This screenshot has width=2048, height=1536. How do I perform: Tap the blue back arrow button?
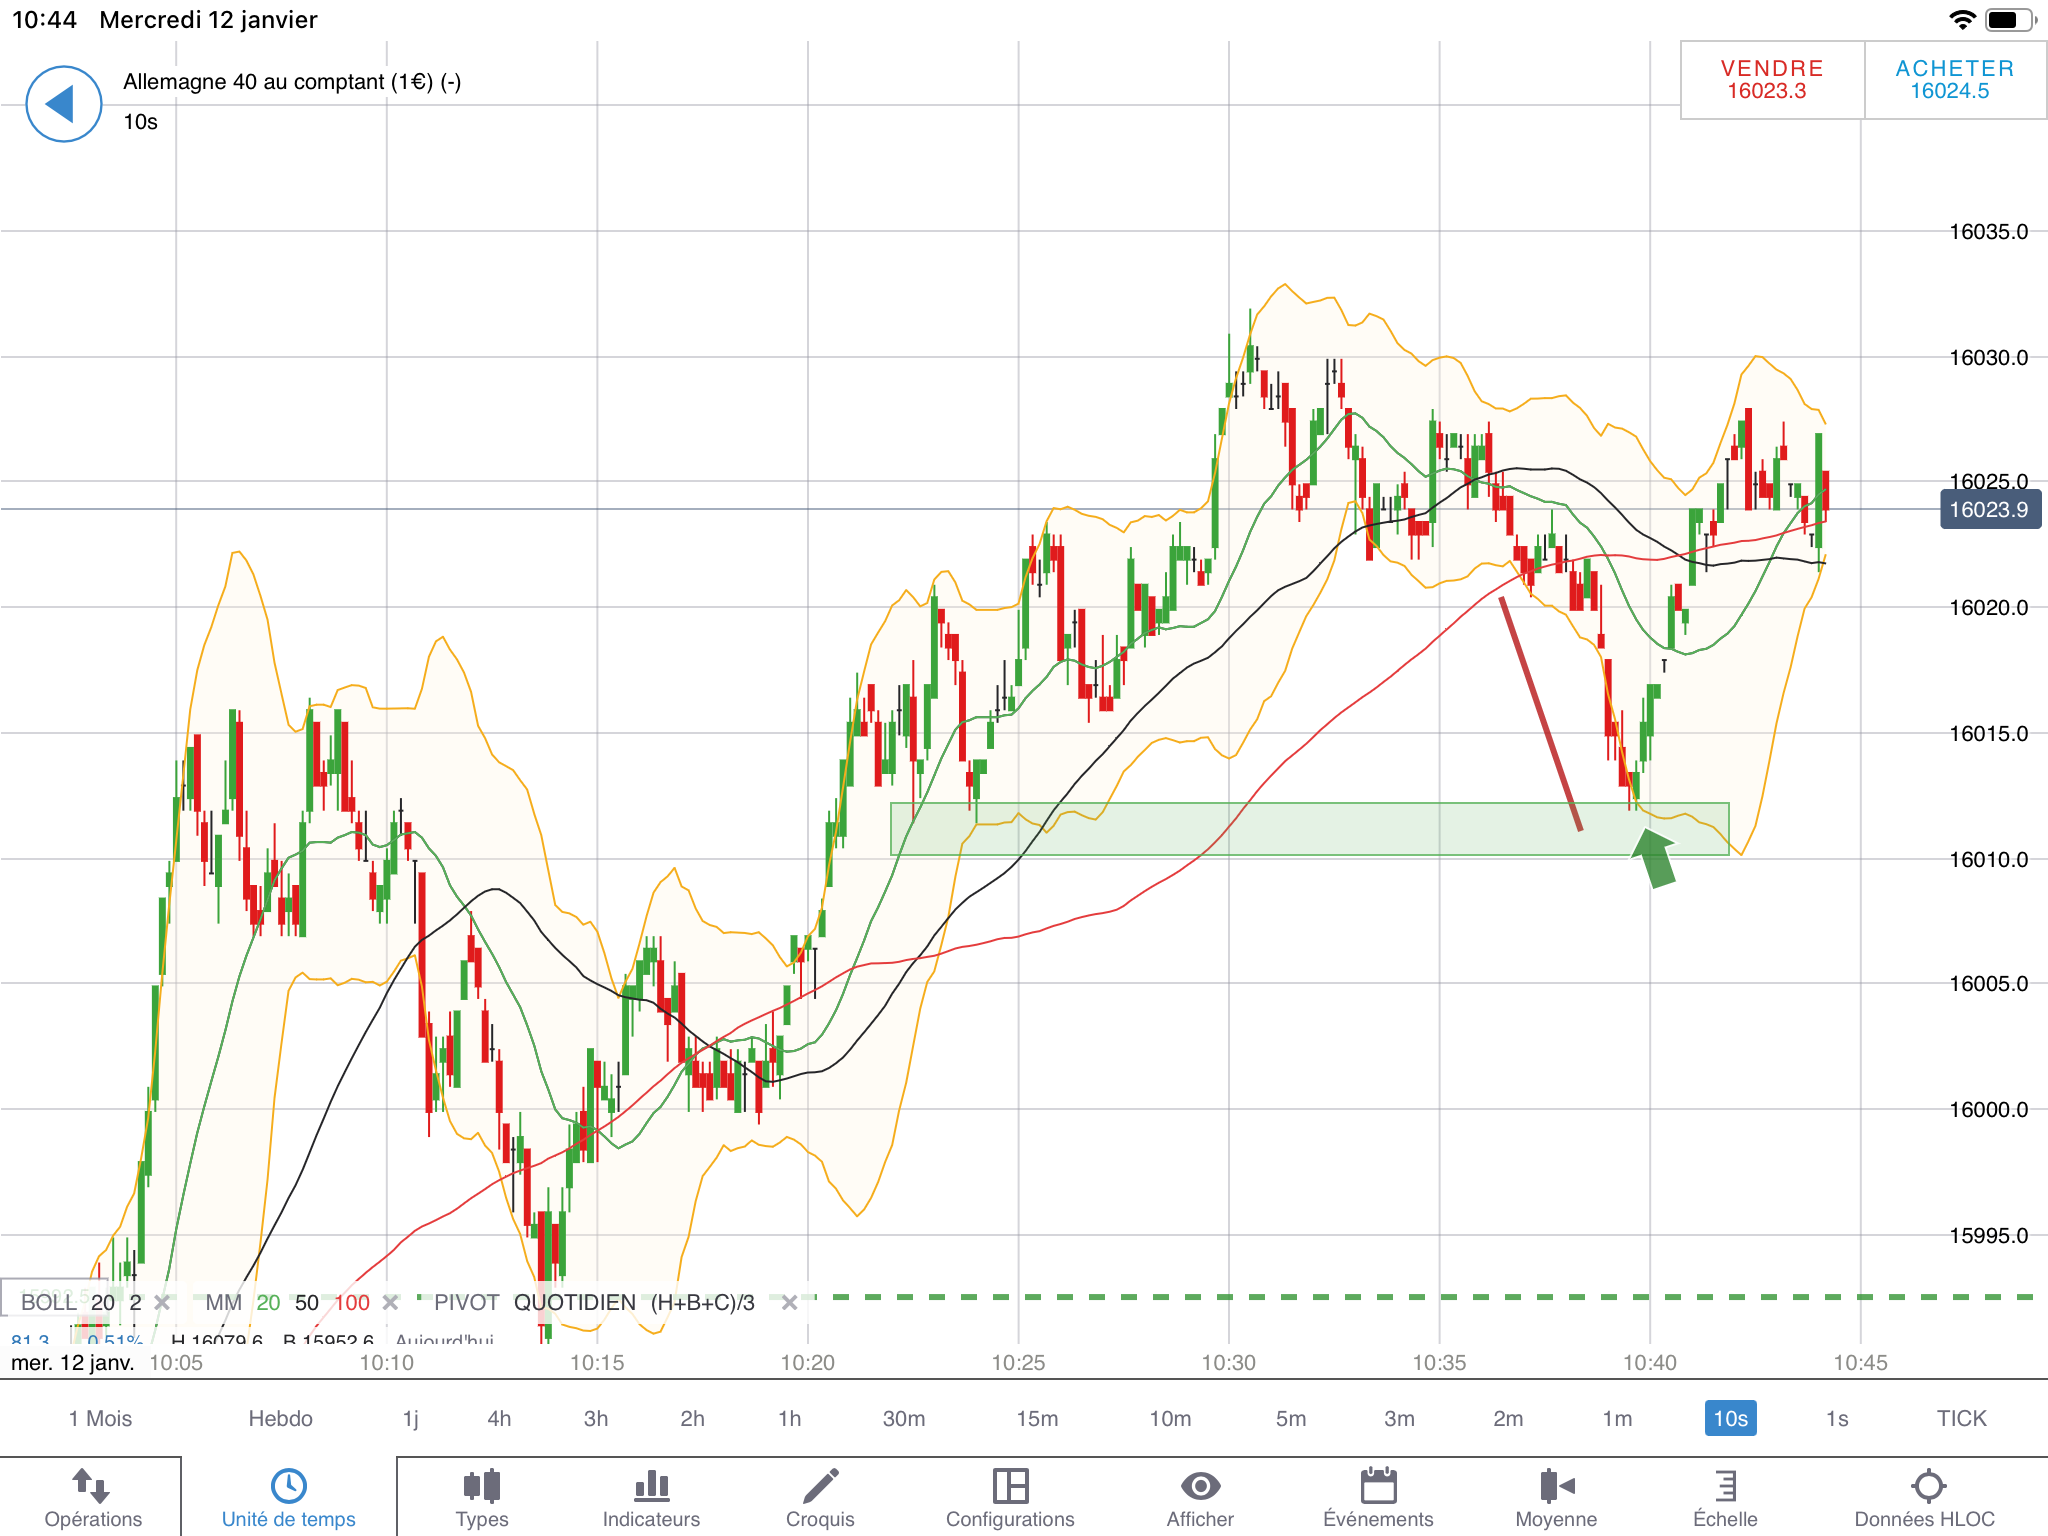pos(63,104)
